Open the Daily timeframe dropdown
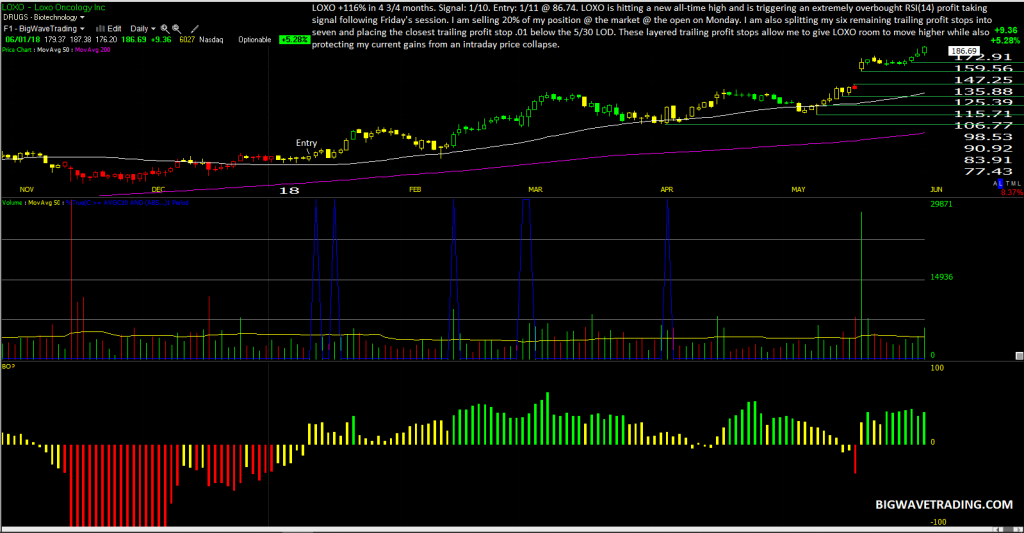The image size is (1024, 533). 143,29
